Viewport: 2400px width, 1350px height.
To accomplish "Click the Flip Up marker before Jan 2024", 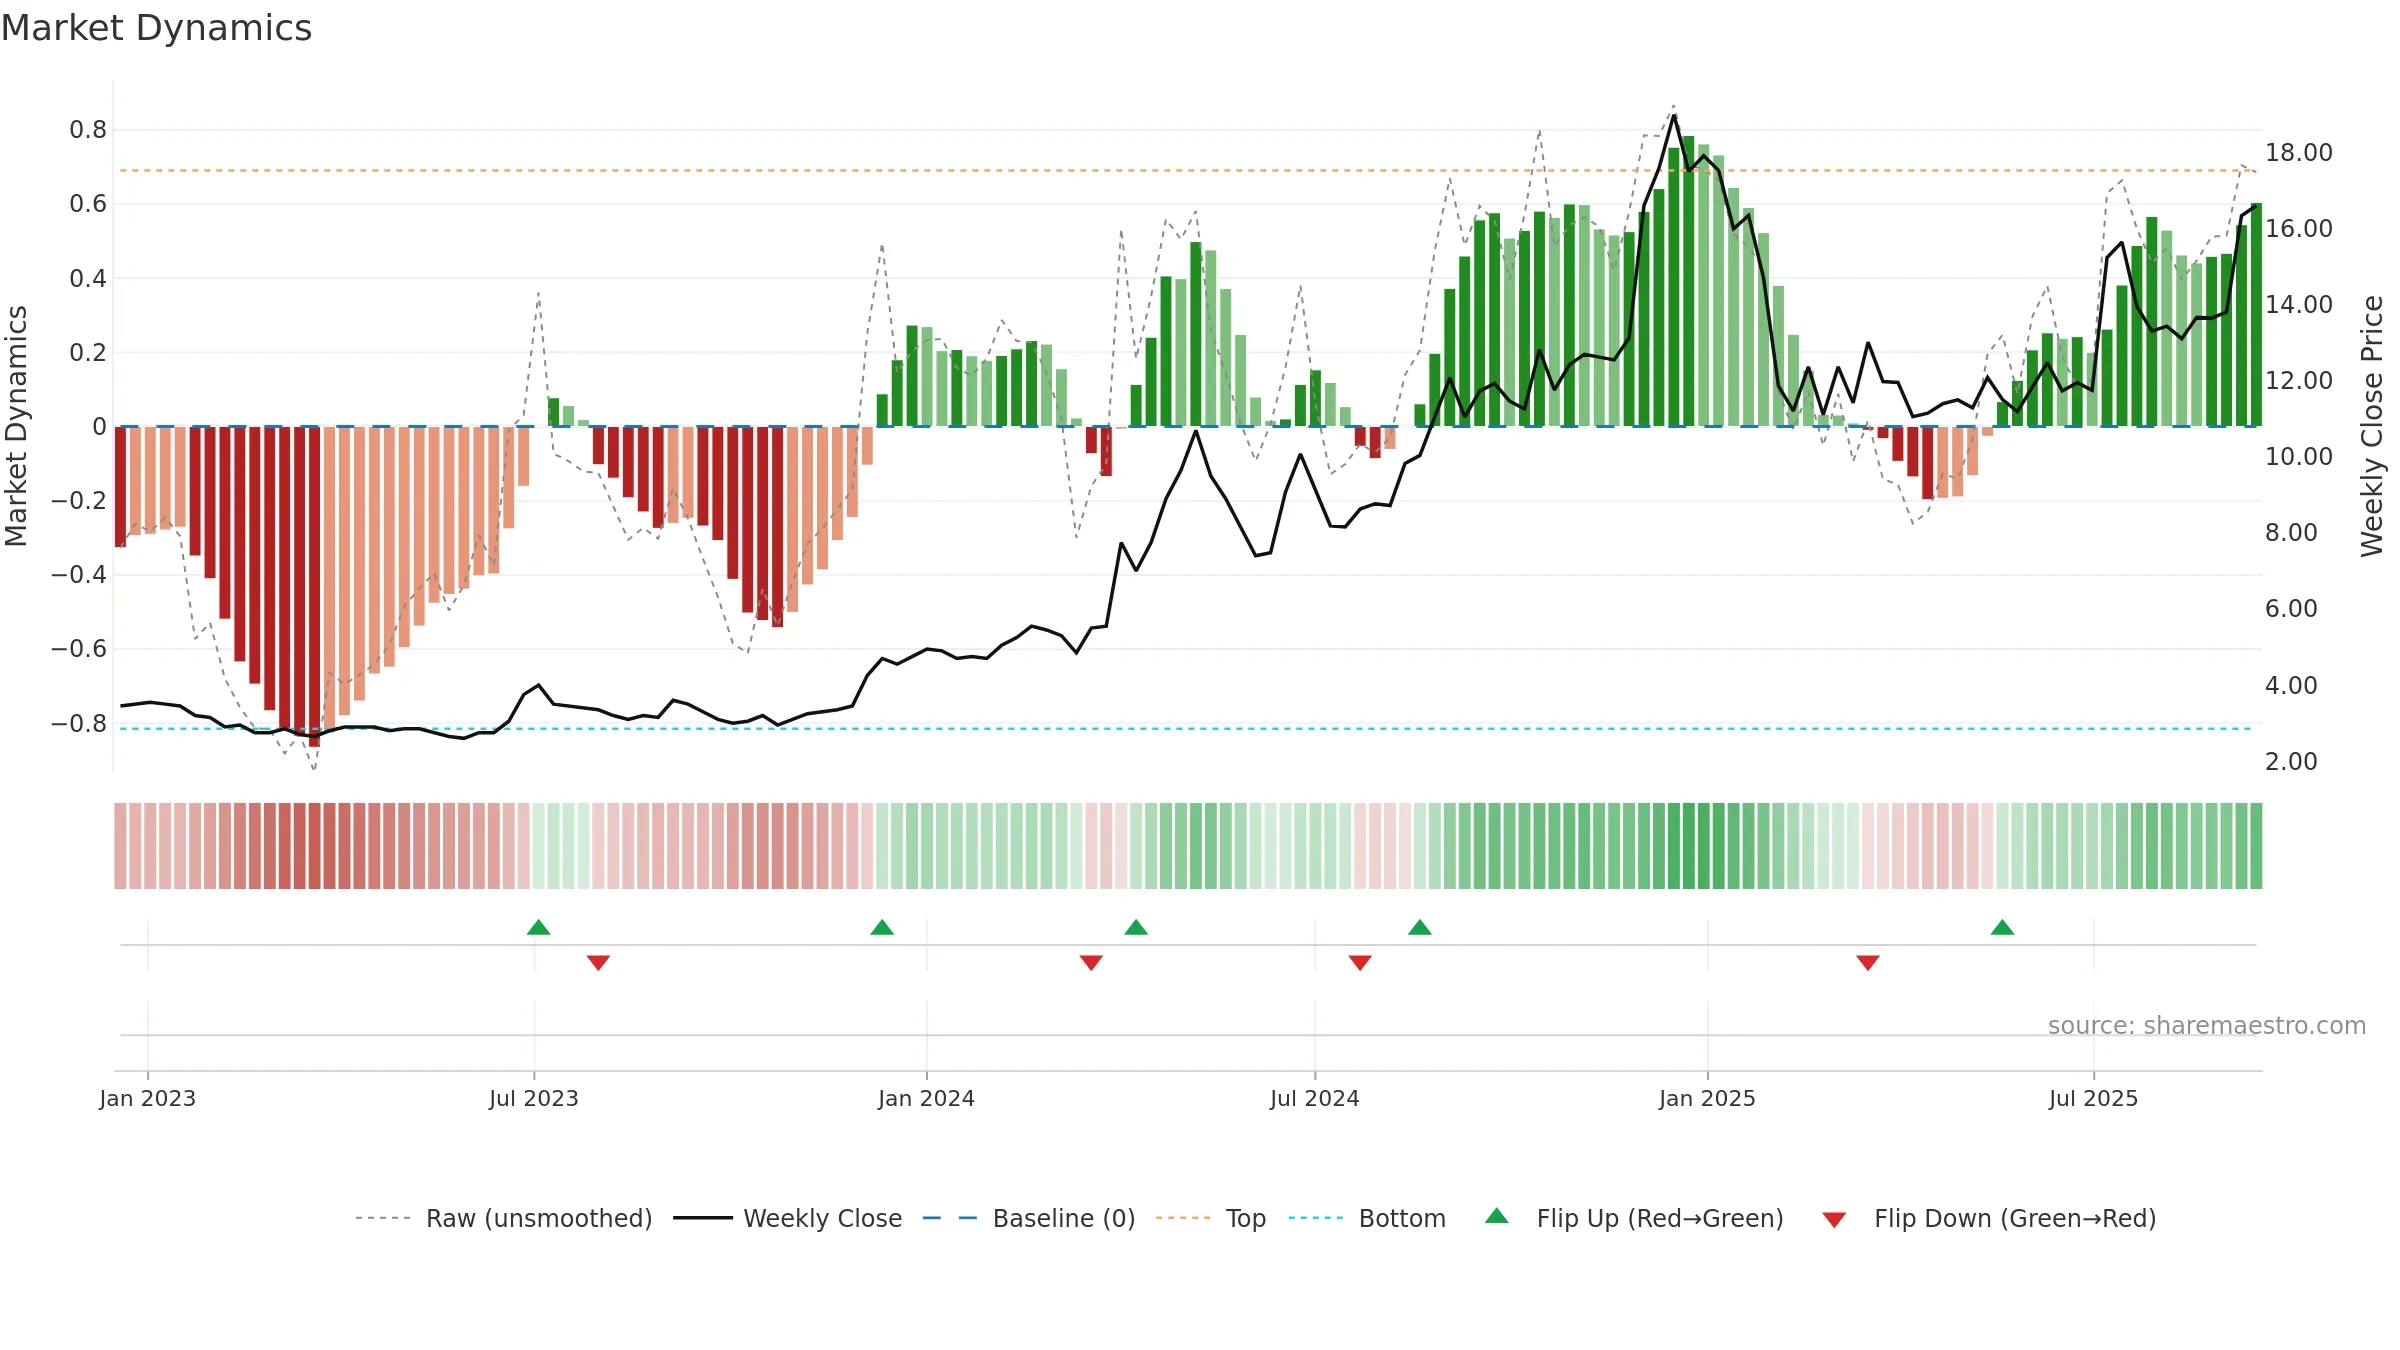I will [882, 927].
